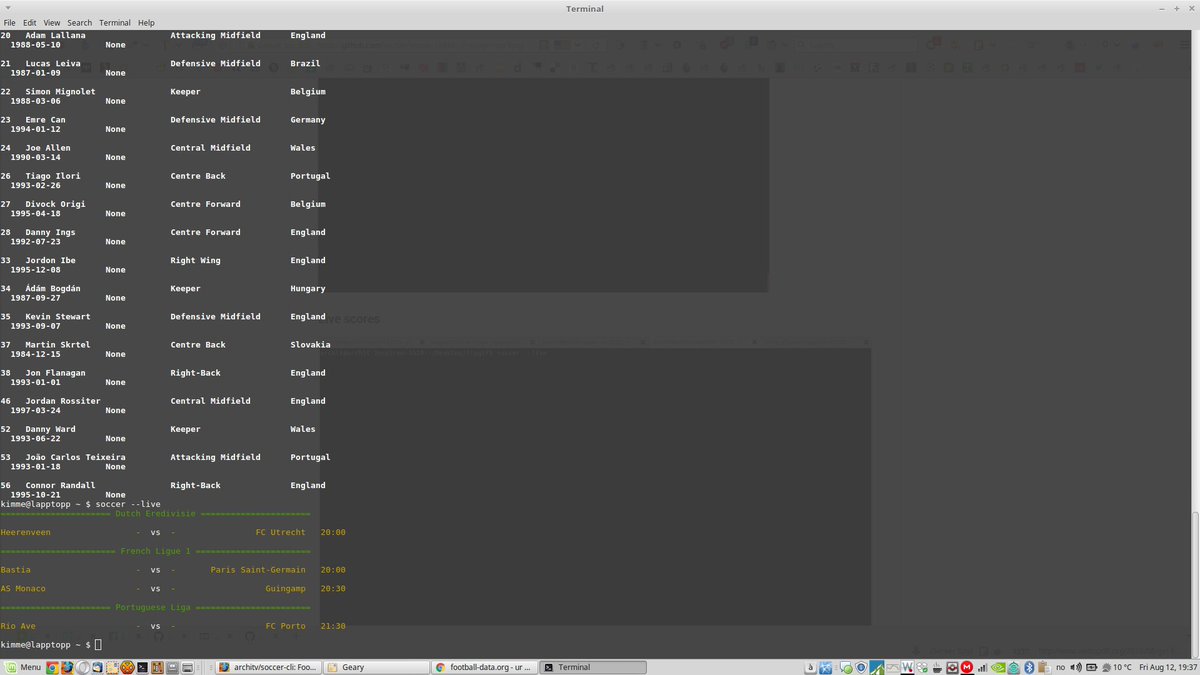Image resolution: width=1200 pixels, height=675 pixels.
Task: Click the coffee cup tray icon
Action: coord(937,667)
